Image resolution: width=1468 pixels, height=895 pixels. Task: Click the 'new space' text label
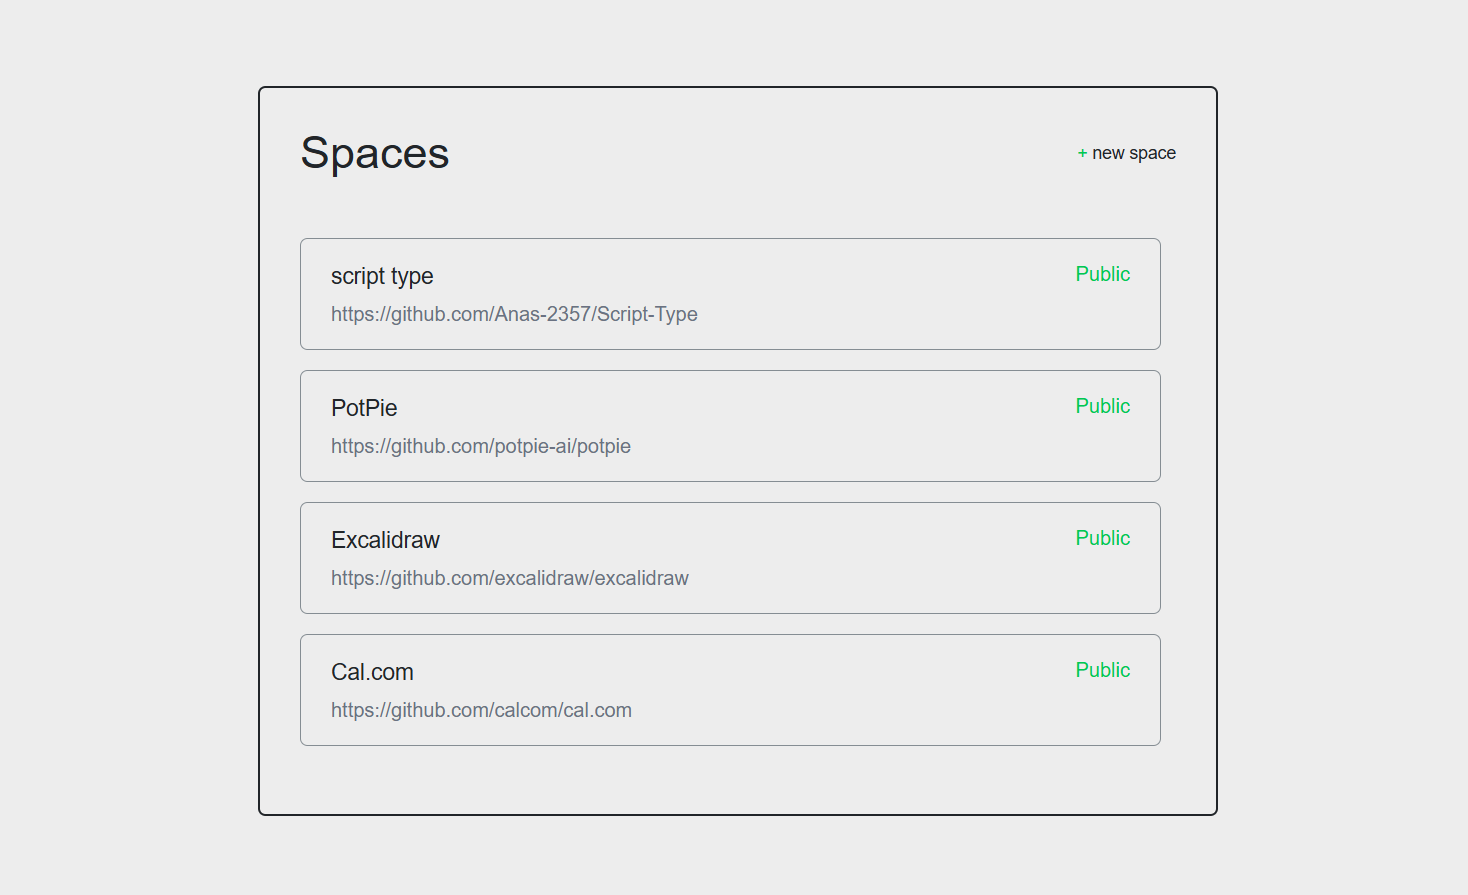pos(1134,153)
